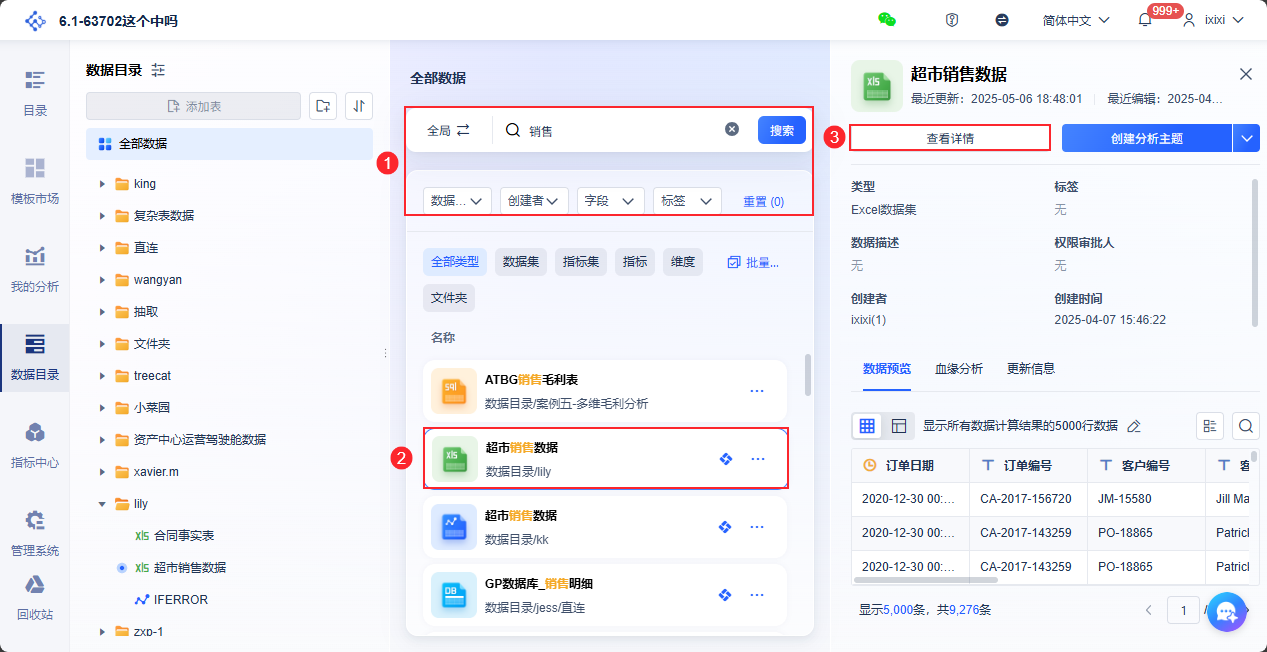Open the round message icon in header

click(x=1002, y=20)
